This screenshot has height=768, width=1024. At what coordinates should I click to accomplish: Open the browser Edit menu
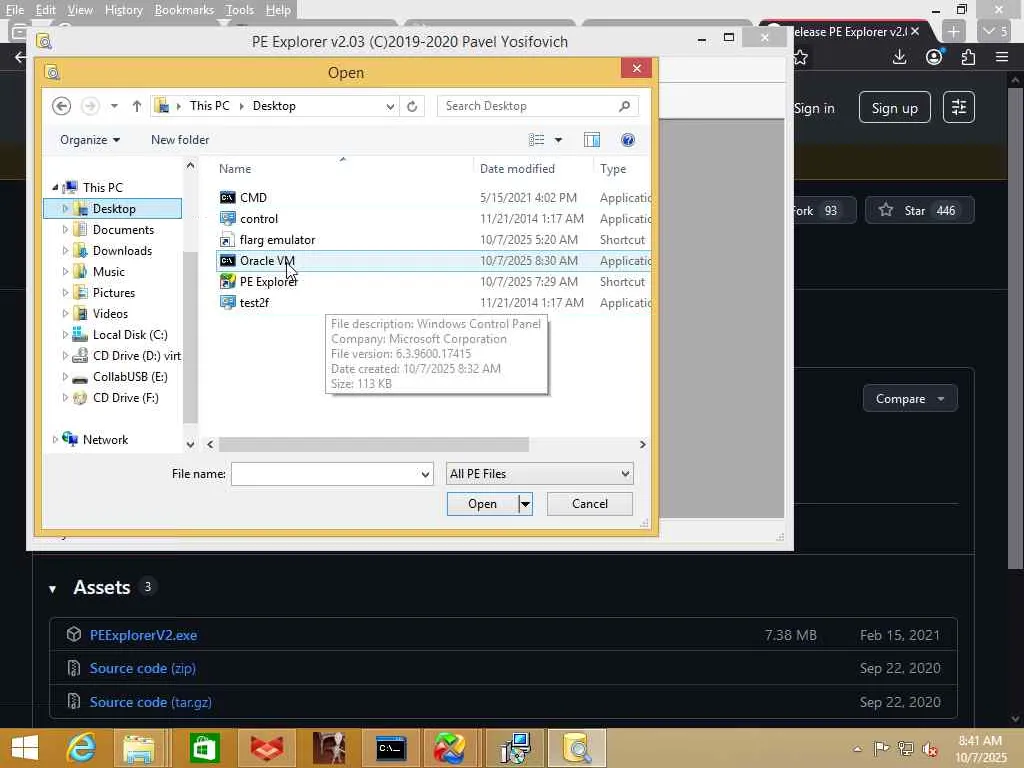pos(45,10)
